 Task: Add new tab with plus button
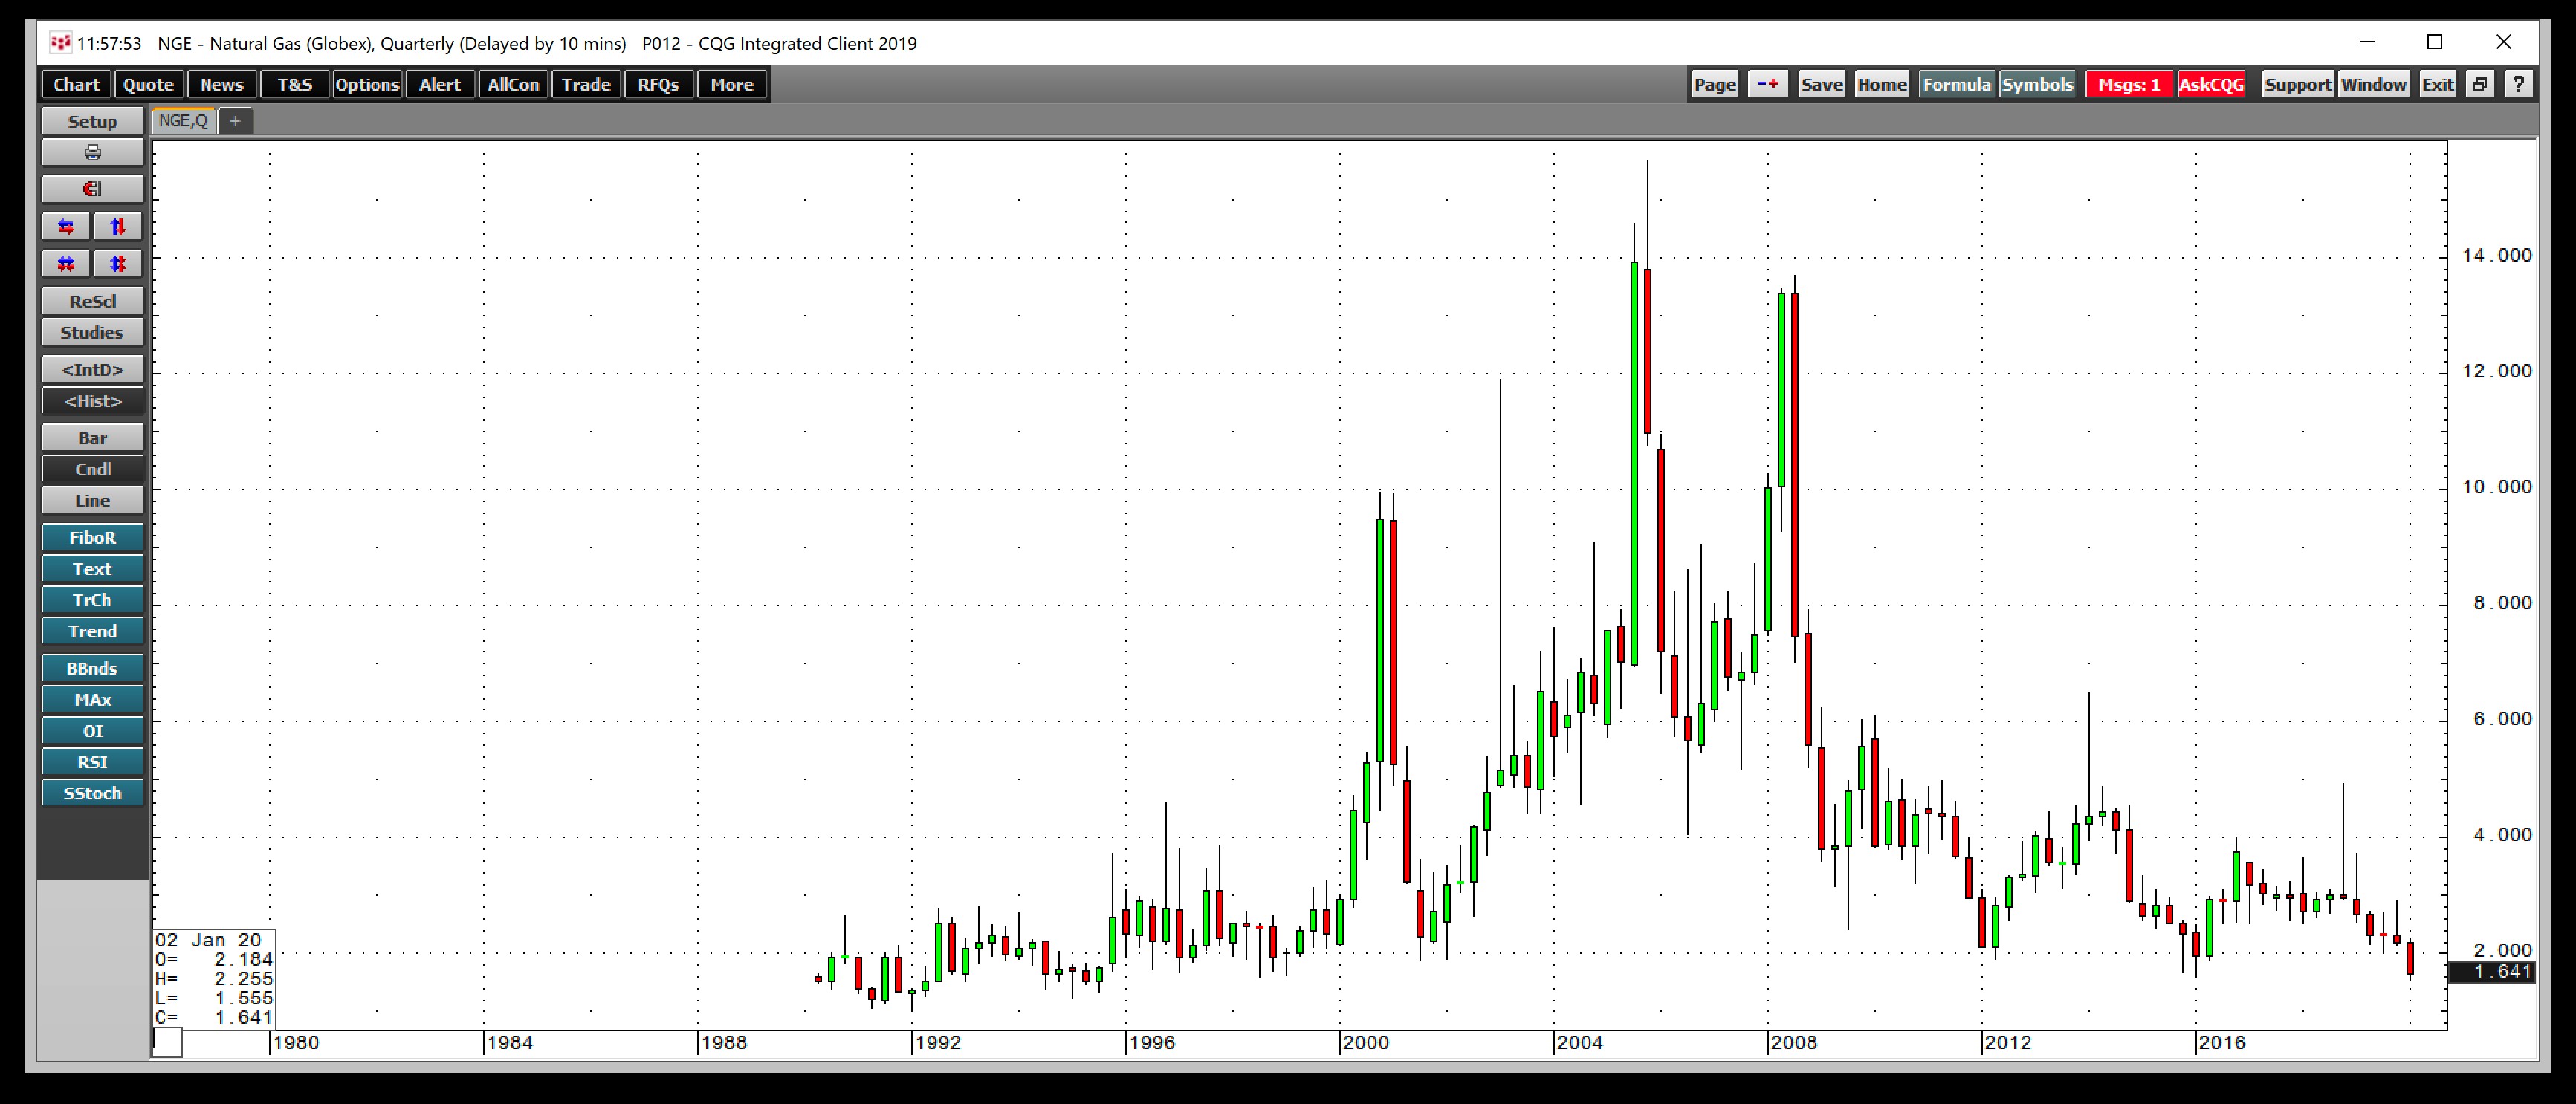[x=235, y=121]
